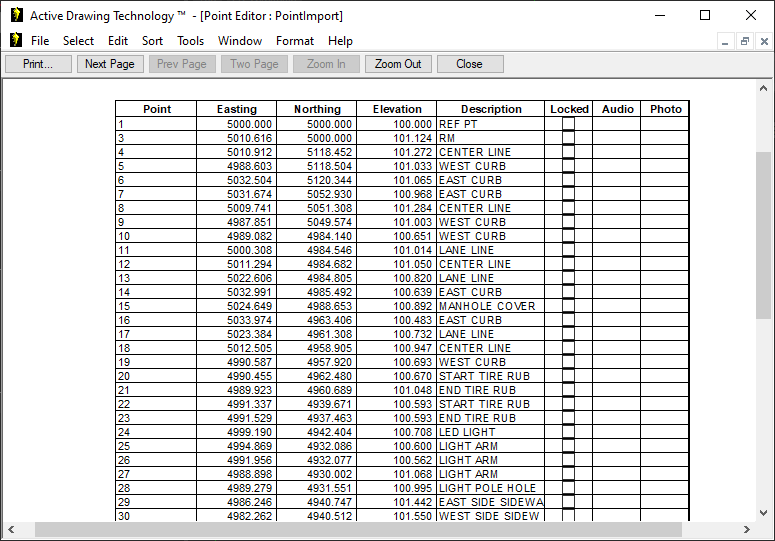
Task: Open the File menu
Action: pyautogui.click(x=40, y=41)
